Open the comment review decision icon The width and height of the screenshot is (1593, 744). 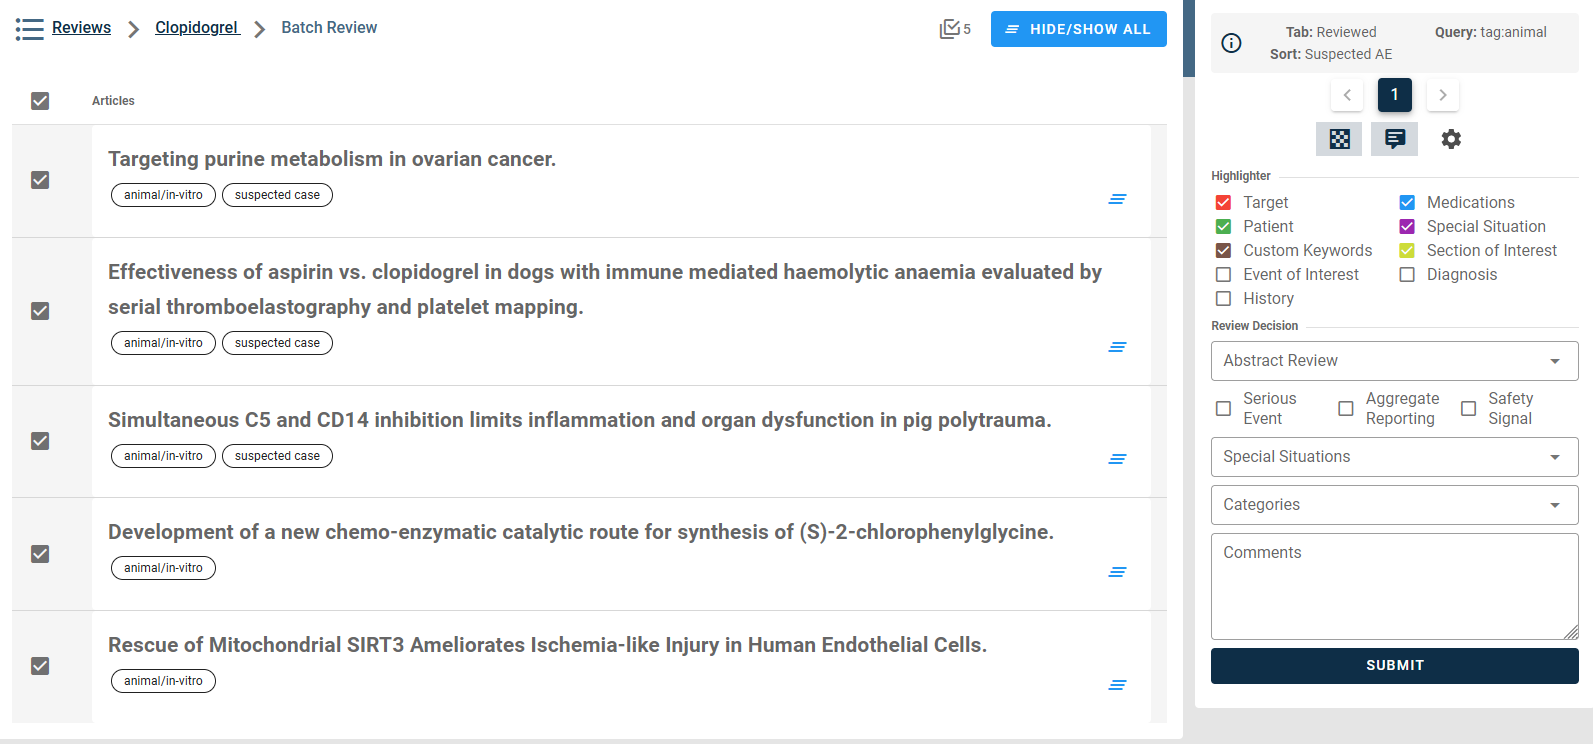click(1394, 139)
